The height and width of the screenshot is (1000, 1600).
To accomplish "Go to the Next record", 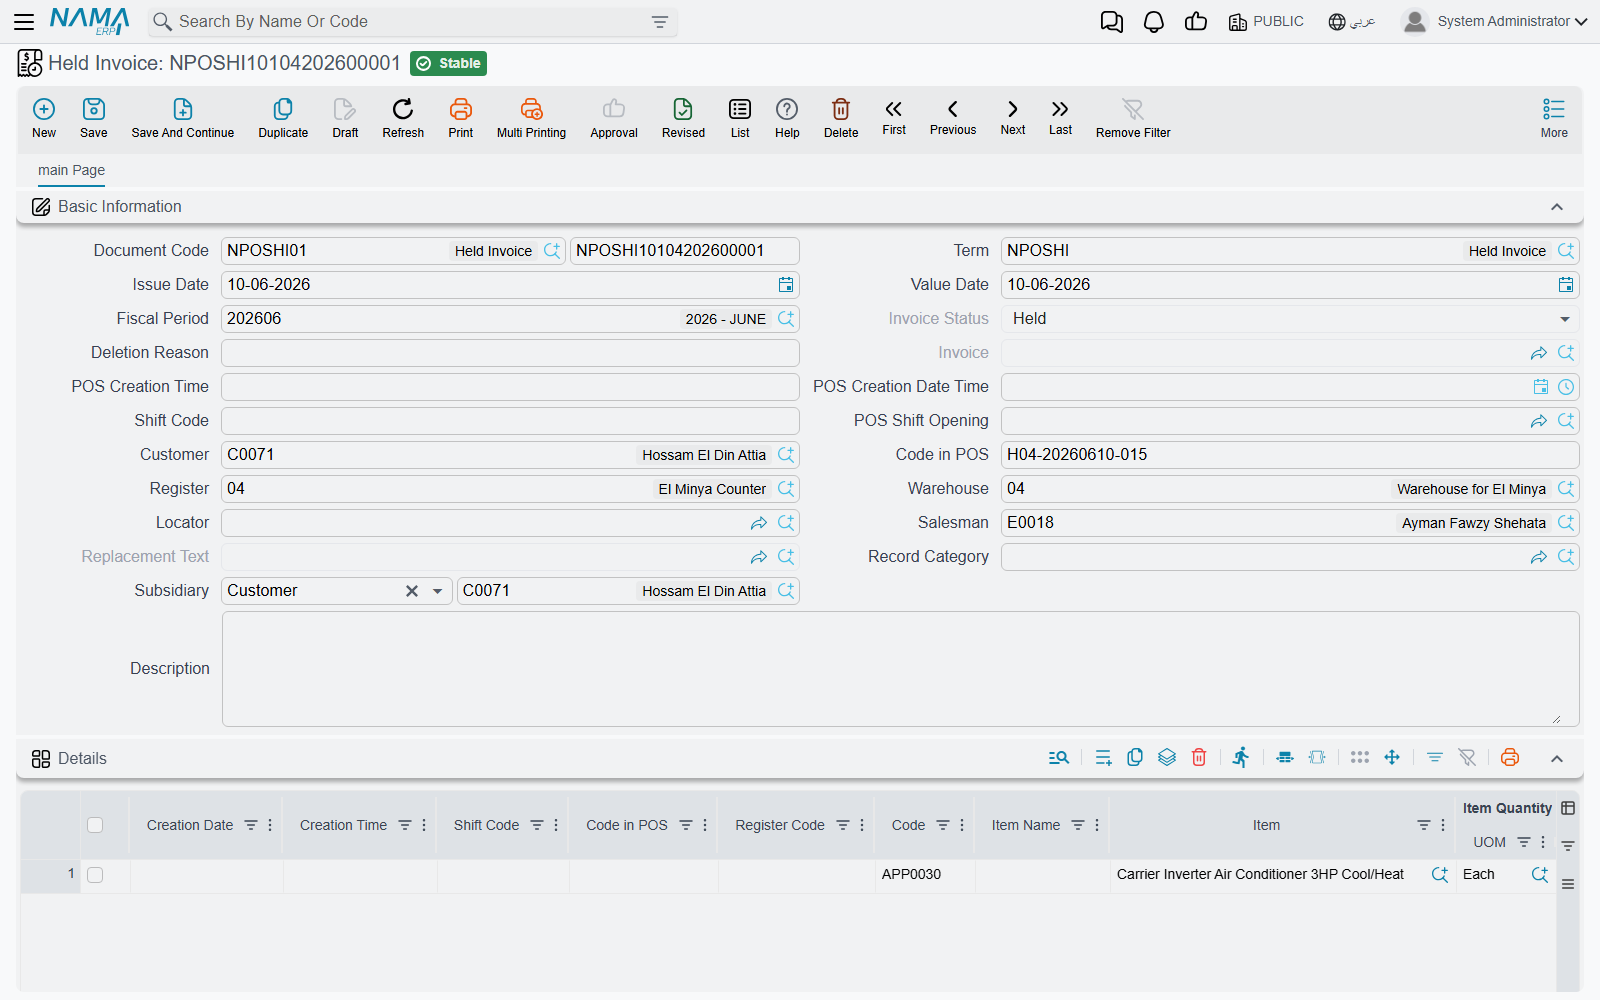I will (x=1013, y=117).
